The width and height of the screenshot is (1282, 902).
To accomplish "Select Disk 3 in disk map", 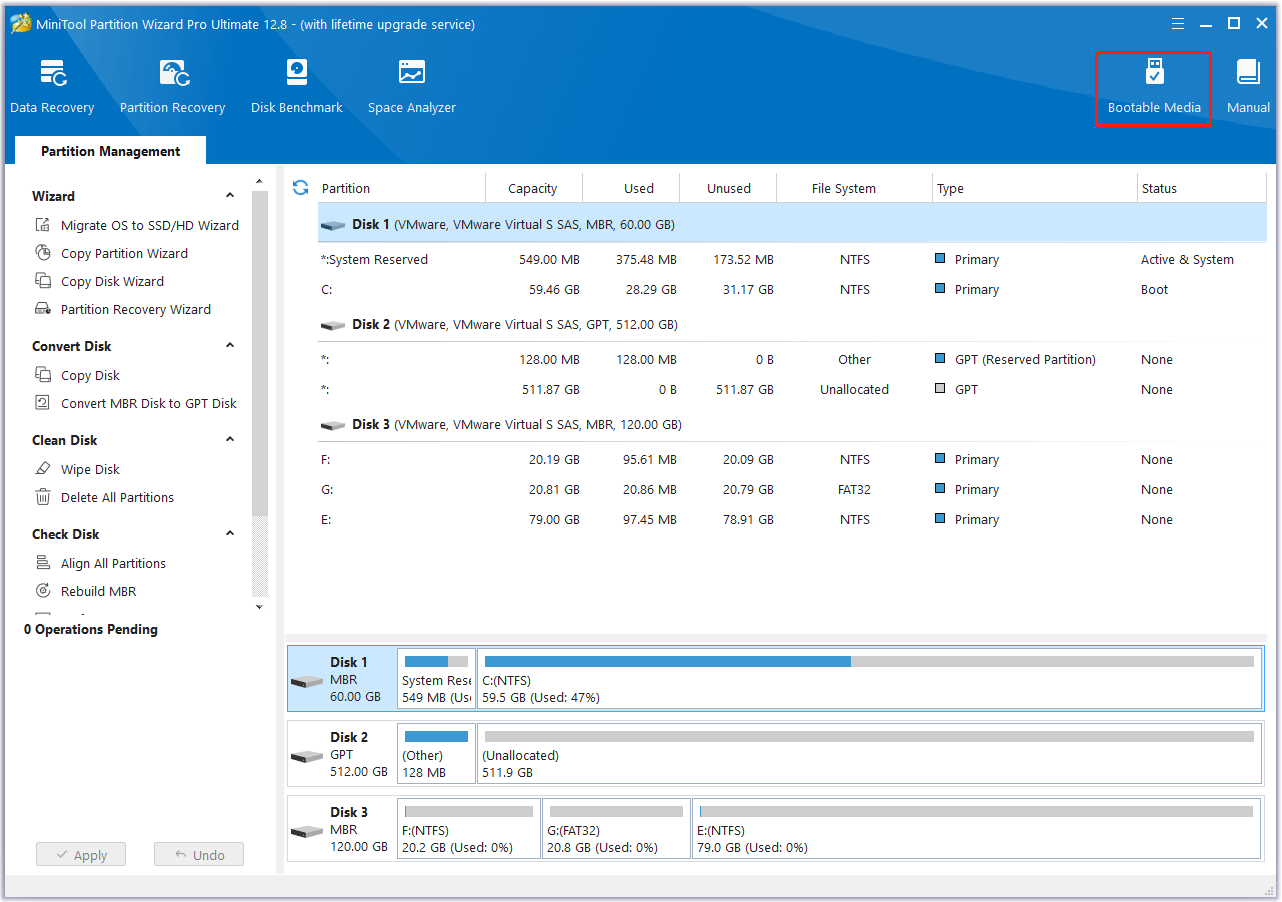I will click(342, 829).
